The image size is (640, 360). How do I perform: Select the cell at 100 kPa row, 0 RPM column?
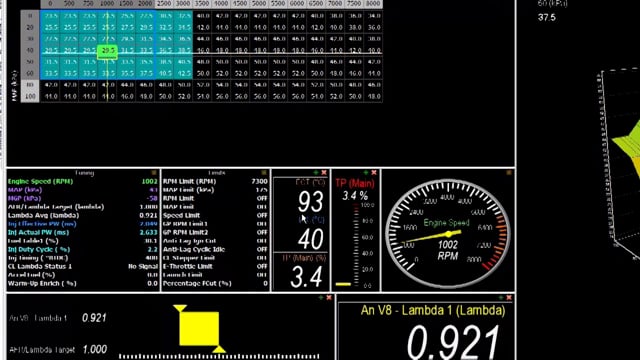tap(51, 96)
